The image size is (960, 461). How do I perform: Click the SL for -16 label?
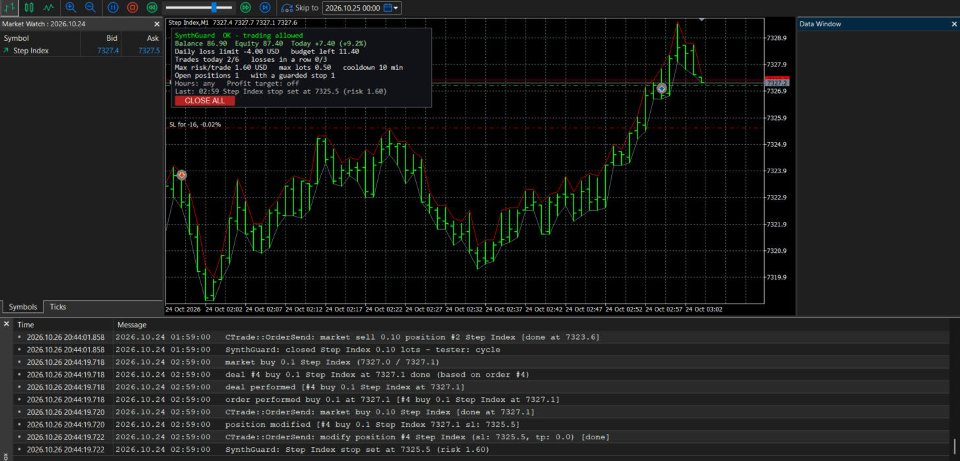pos(195,124)
